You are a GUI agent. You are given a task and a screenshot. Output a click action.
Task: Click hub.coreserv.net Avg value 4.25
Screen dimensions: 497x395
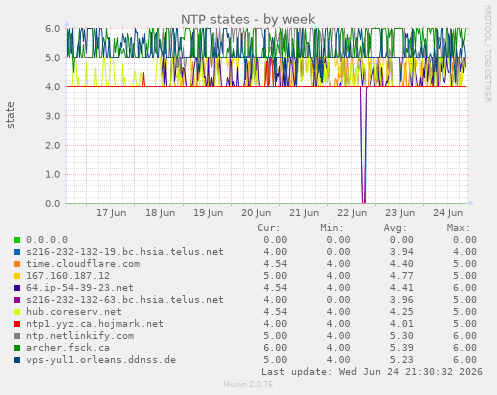pos(402,312)
